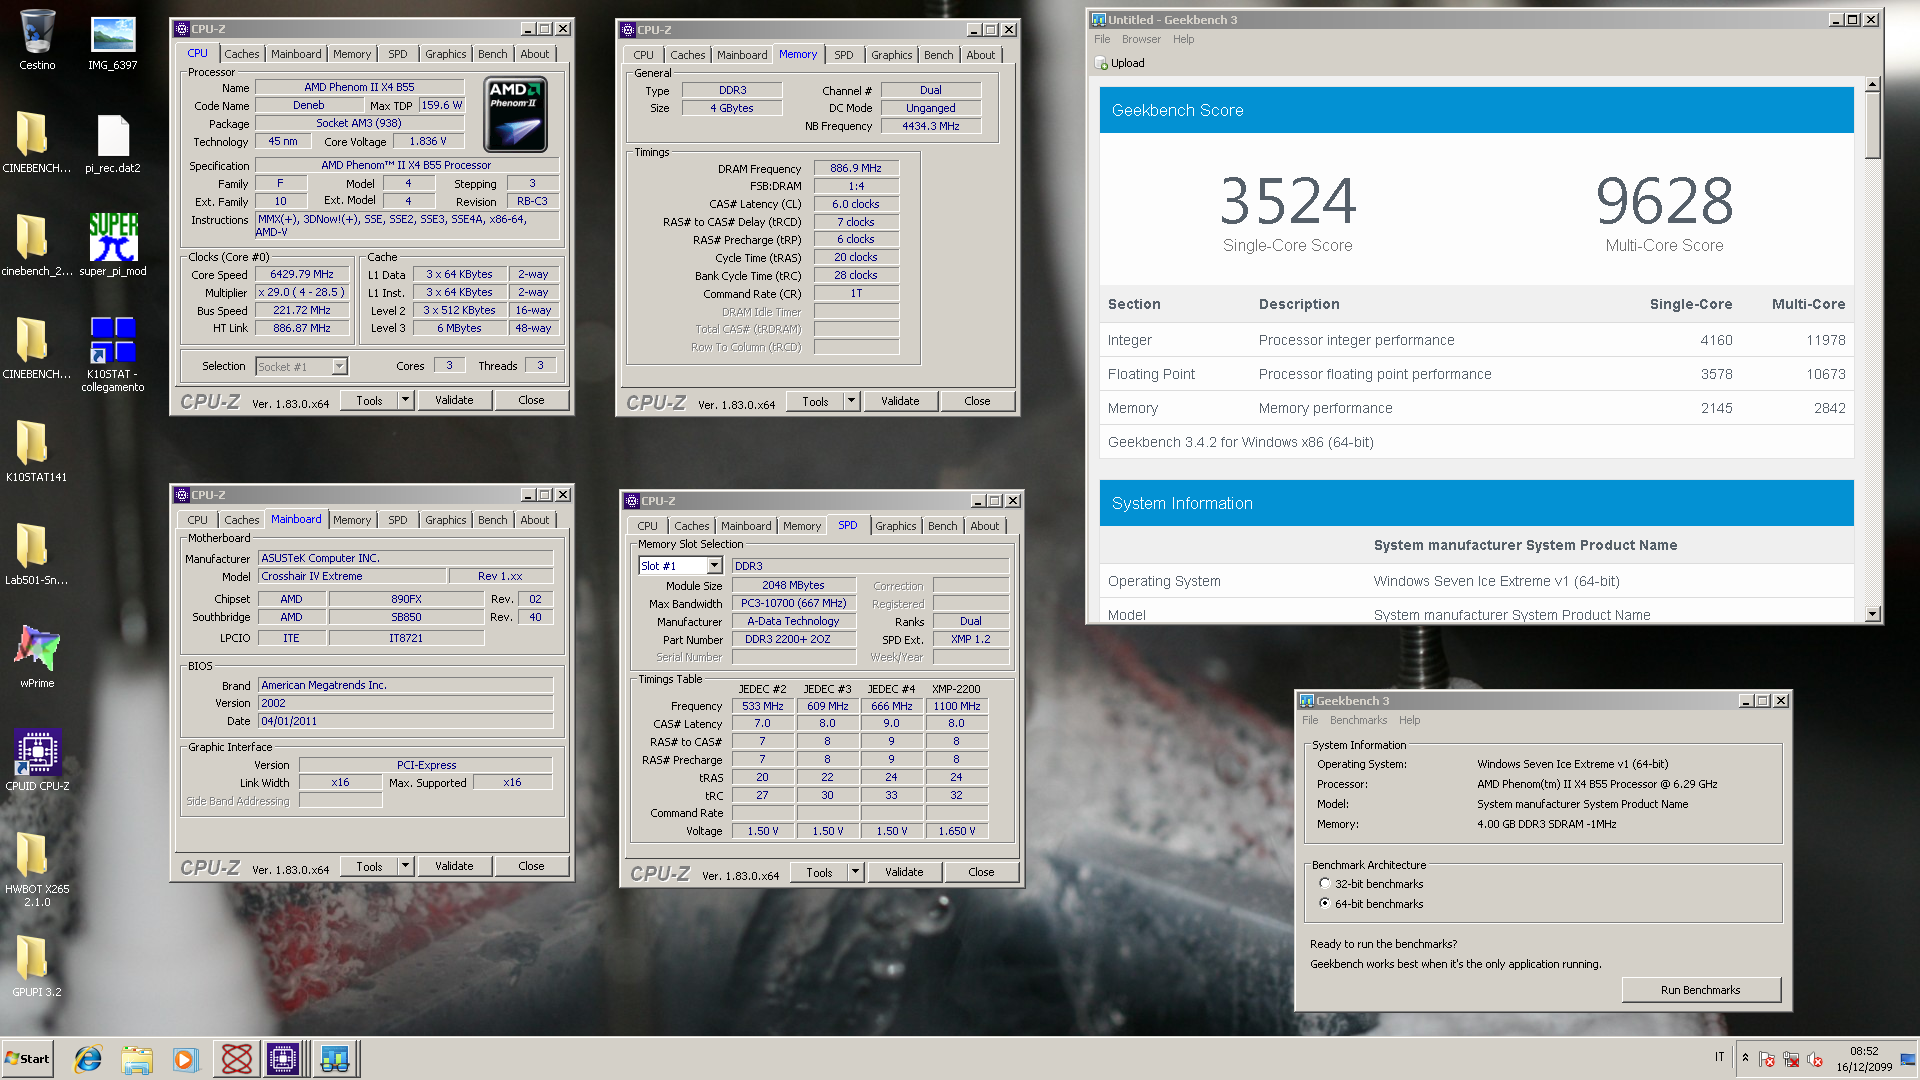Open the pi_rec.dat2 file icon
This screenshot has height=1080, width=1920.
112,143
